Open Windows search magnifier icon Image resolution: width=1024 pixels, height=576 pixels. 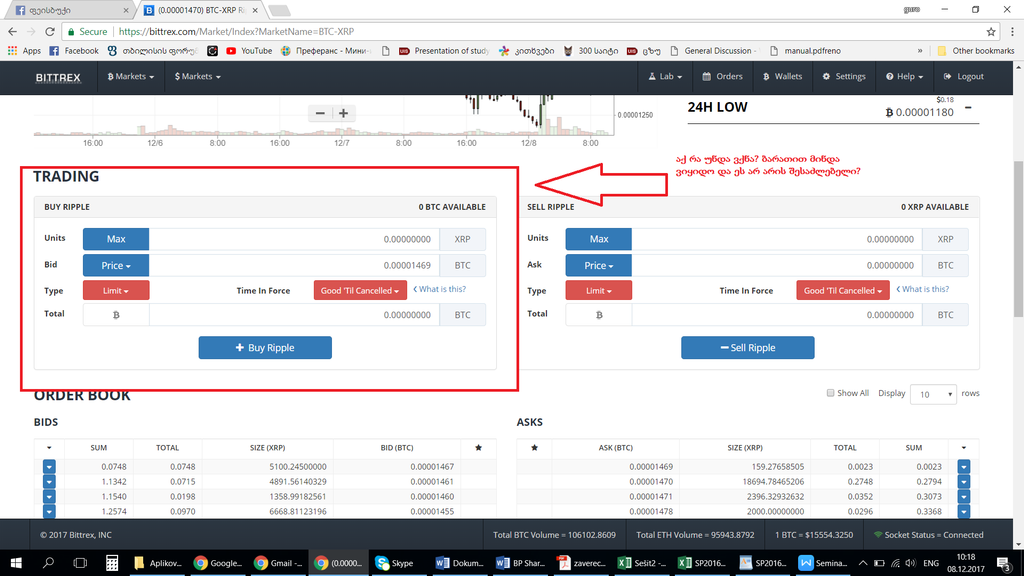(48, 563)
